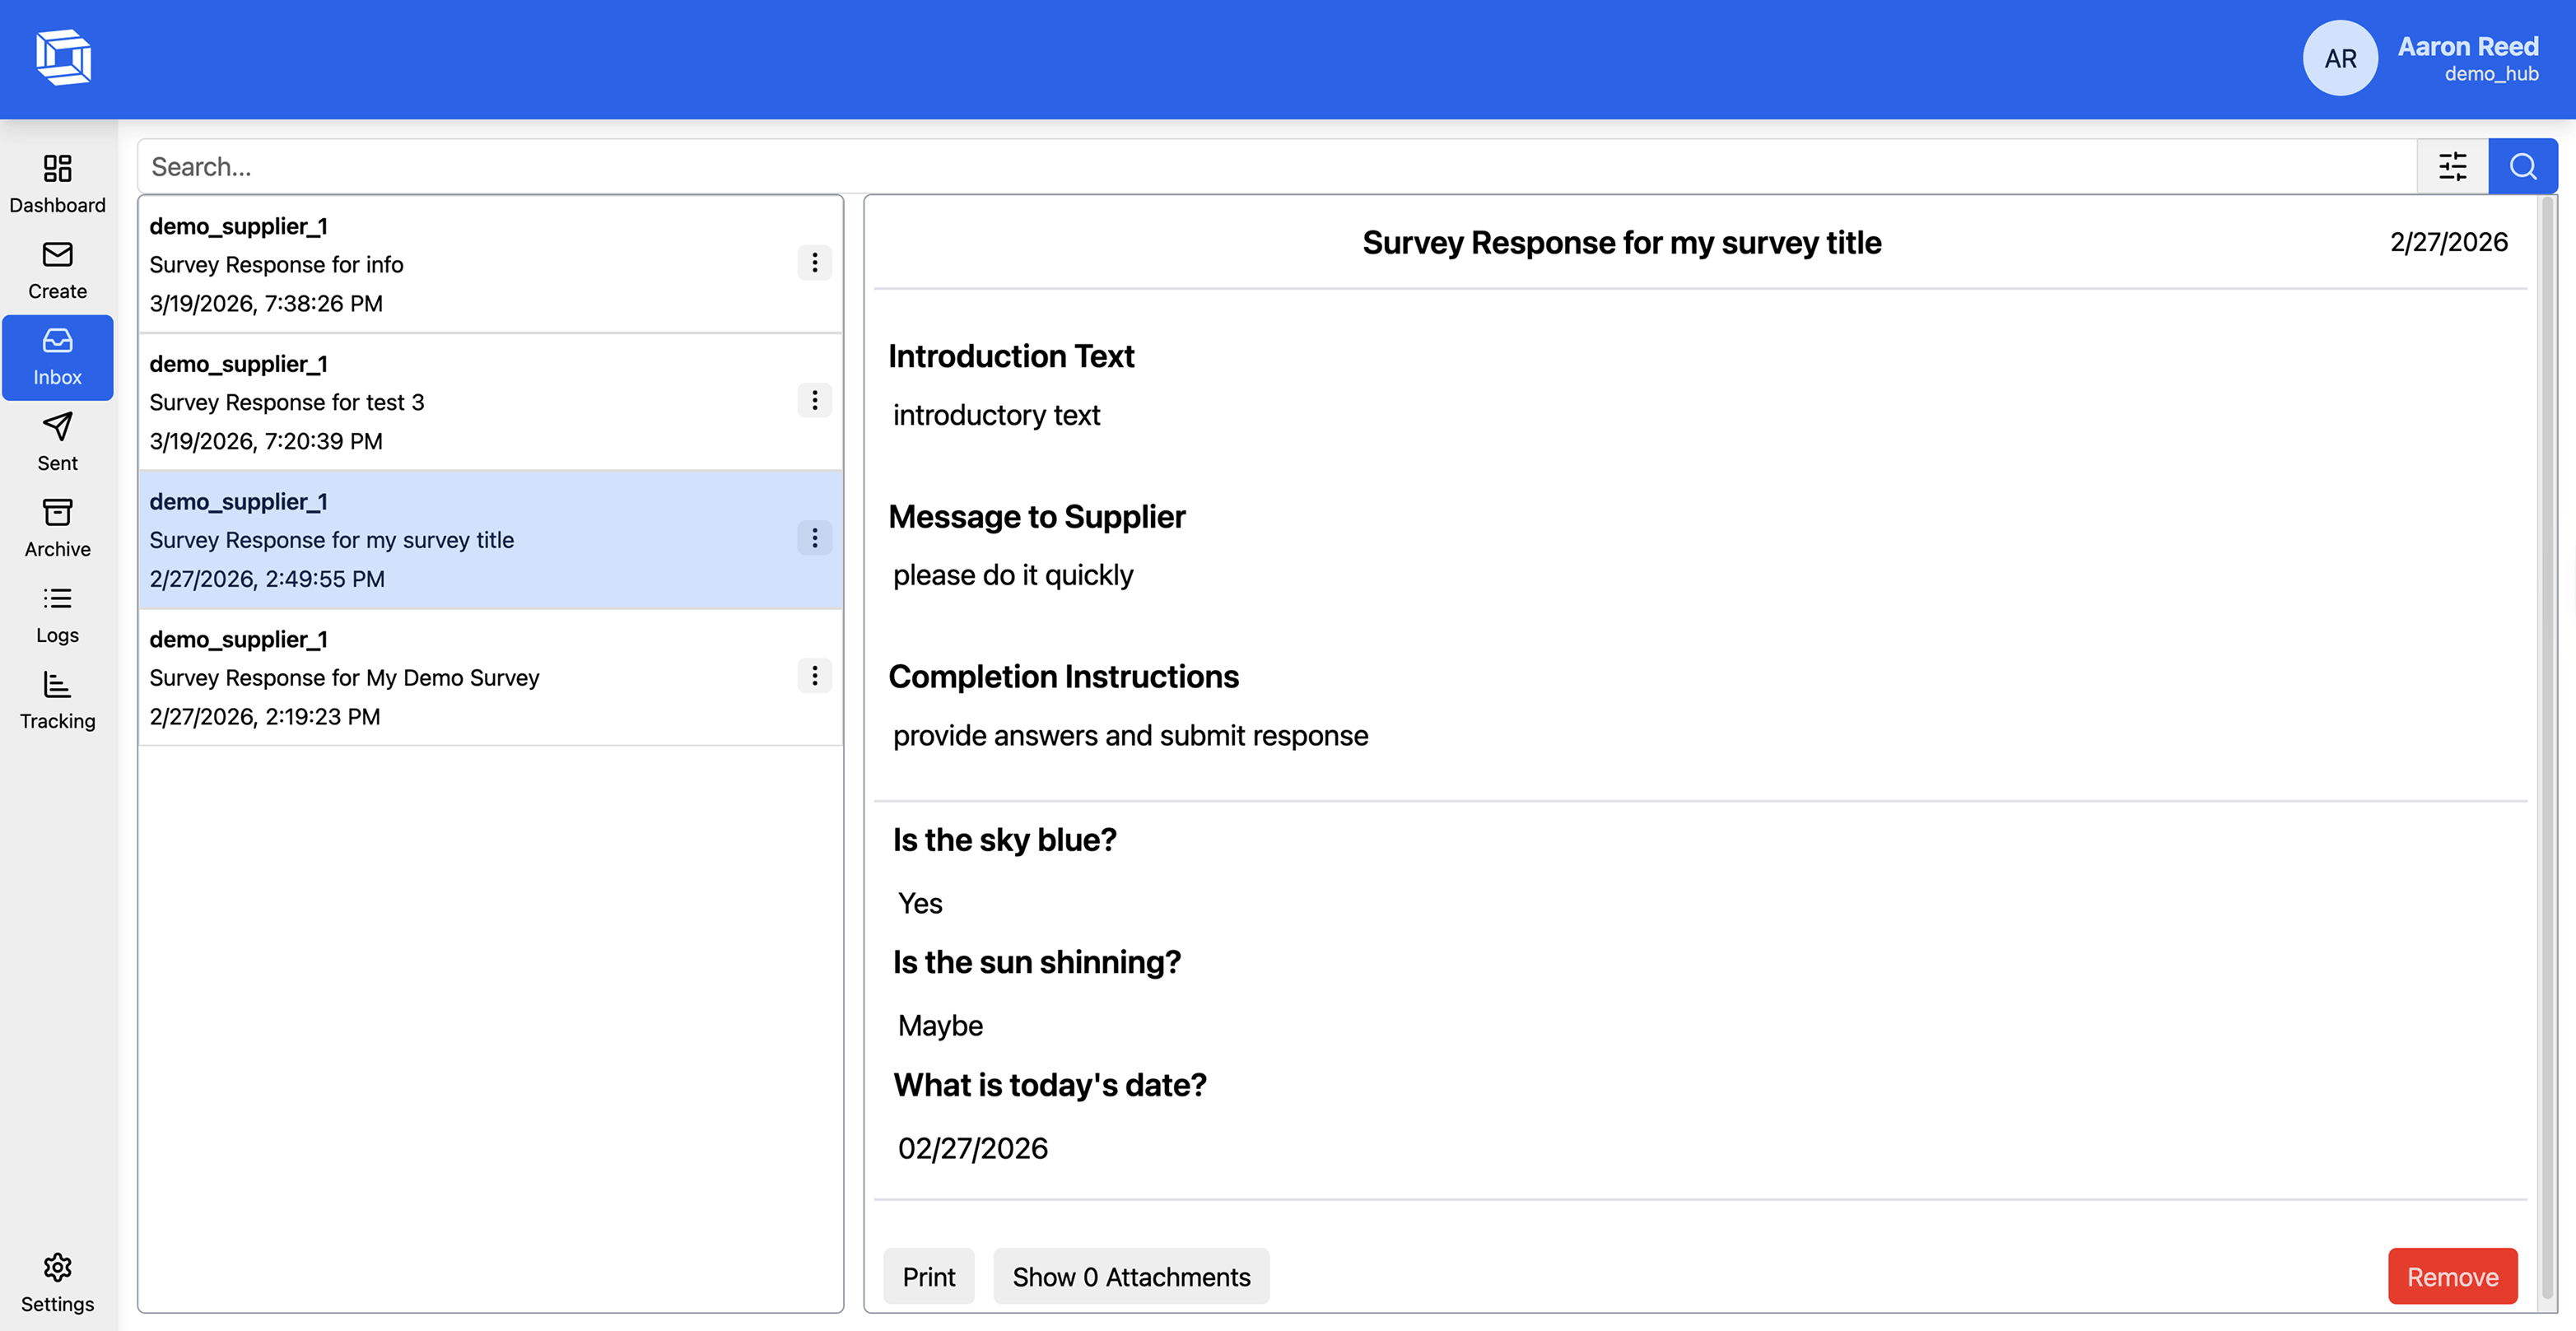Open options menu for Survey Response for My Demo Survey
Screen dimensions: 2576x1331
coord(815,676)
